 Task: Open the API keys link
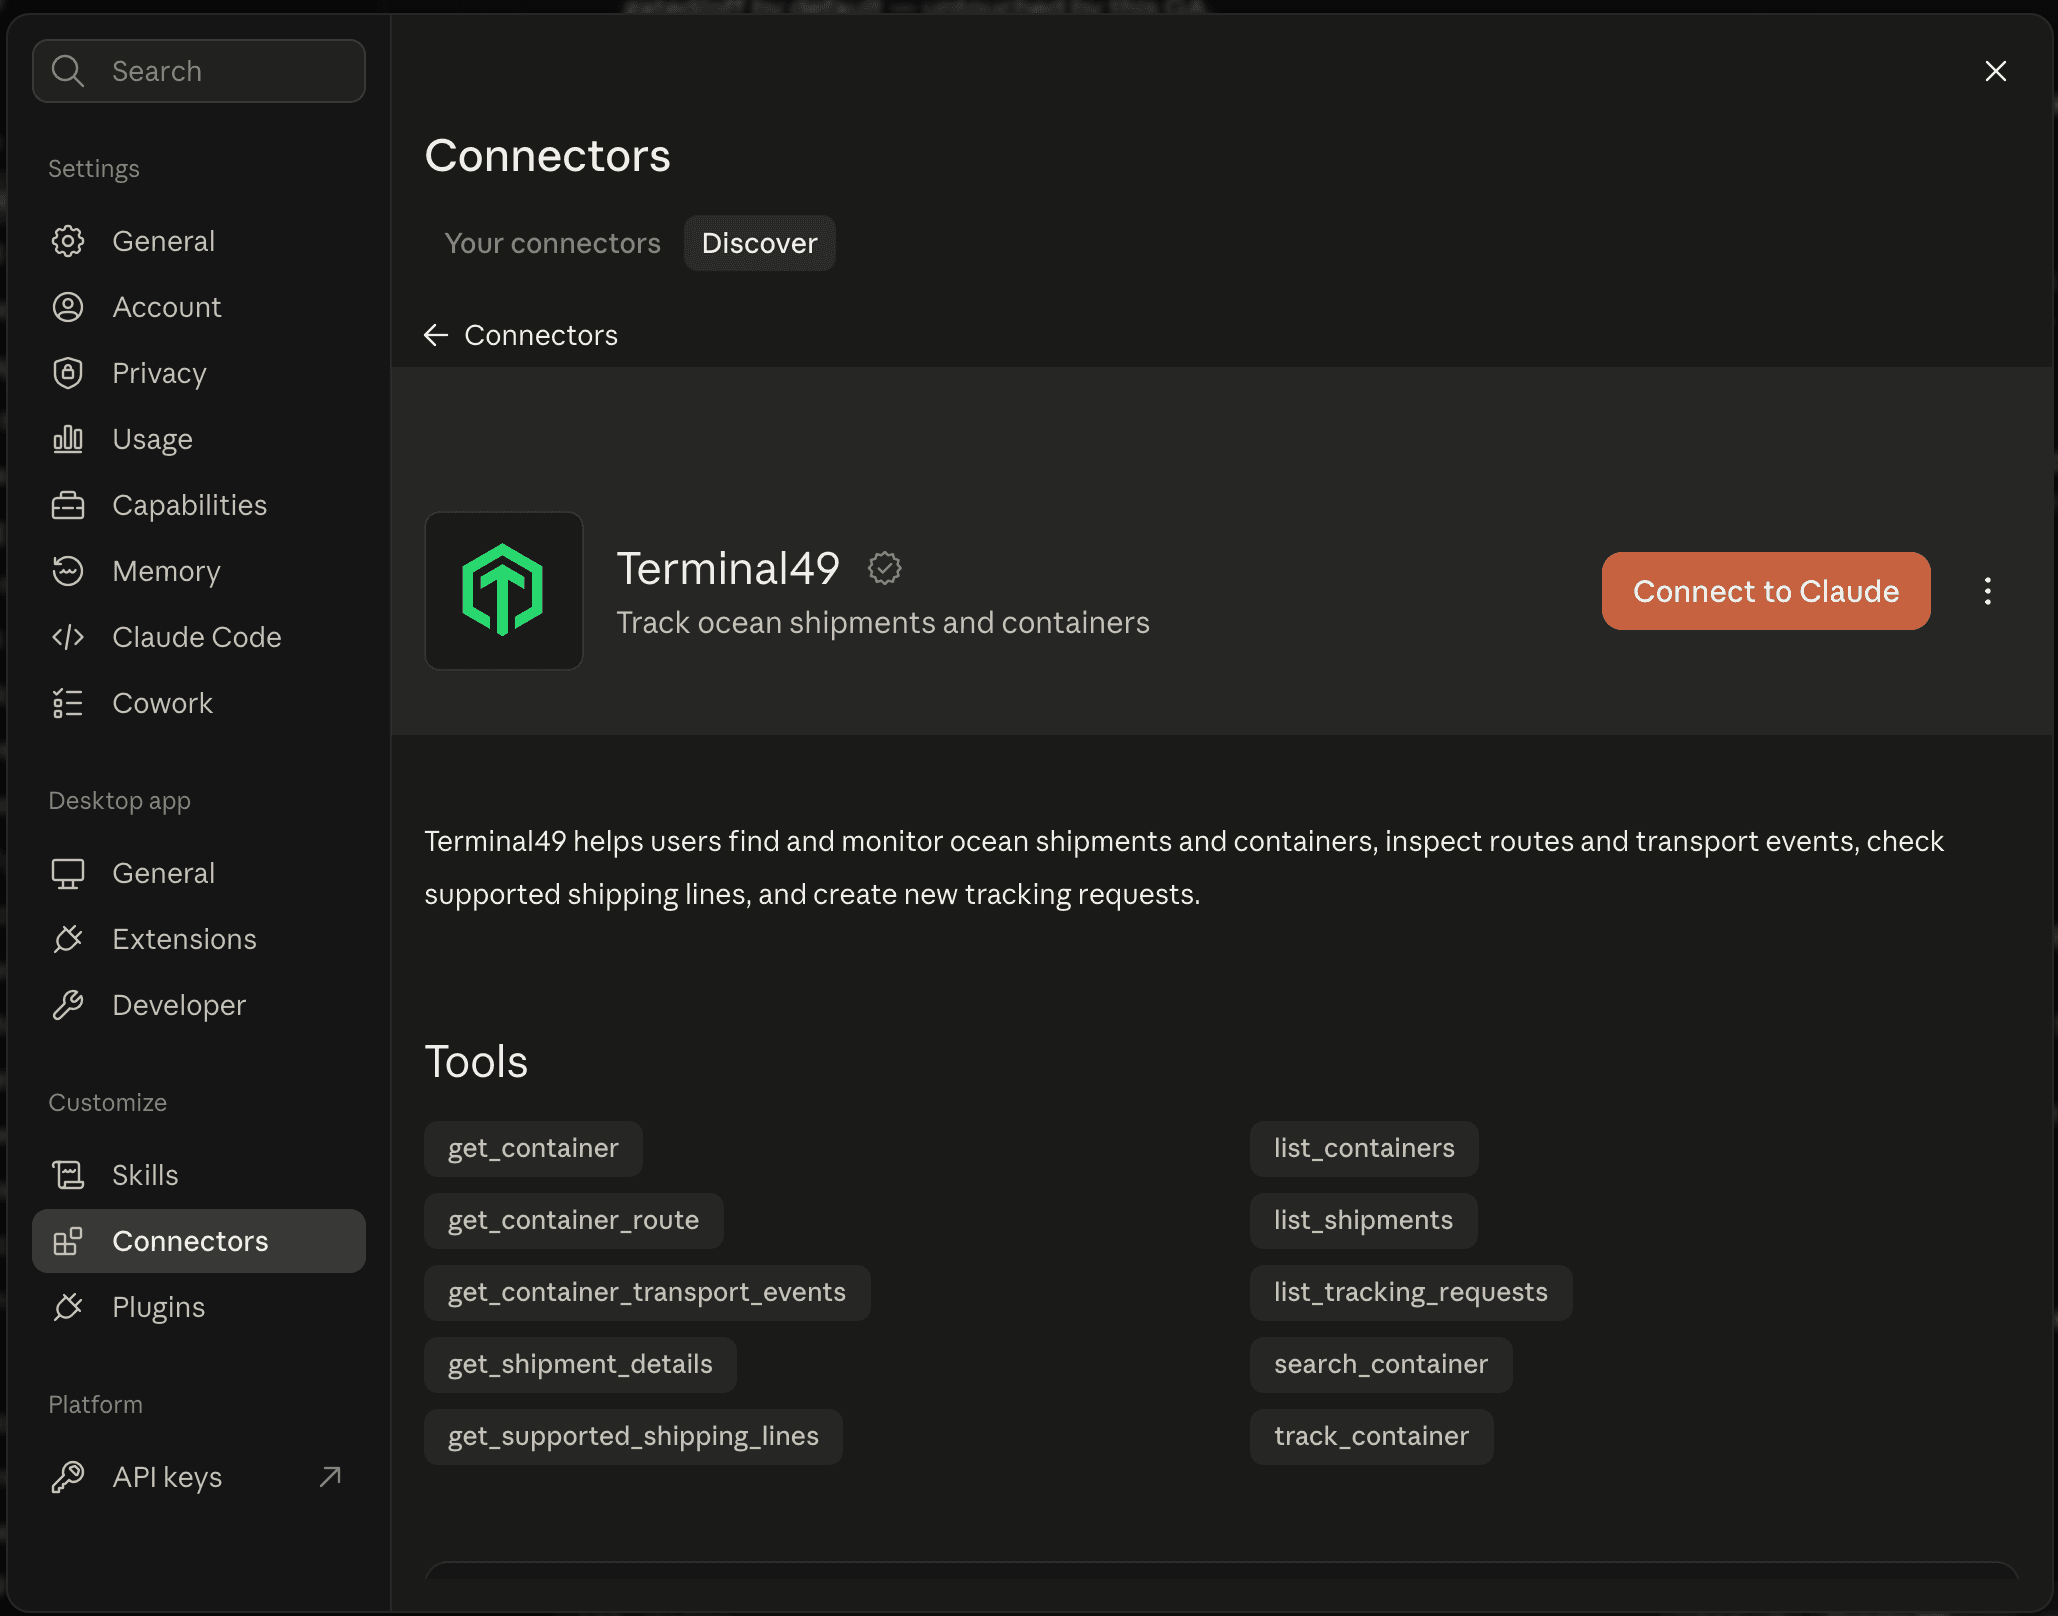[x=199, y=1477]
